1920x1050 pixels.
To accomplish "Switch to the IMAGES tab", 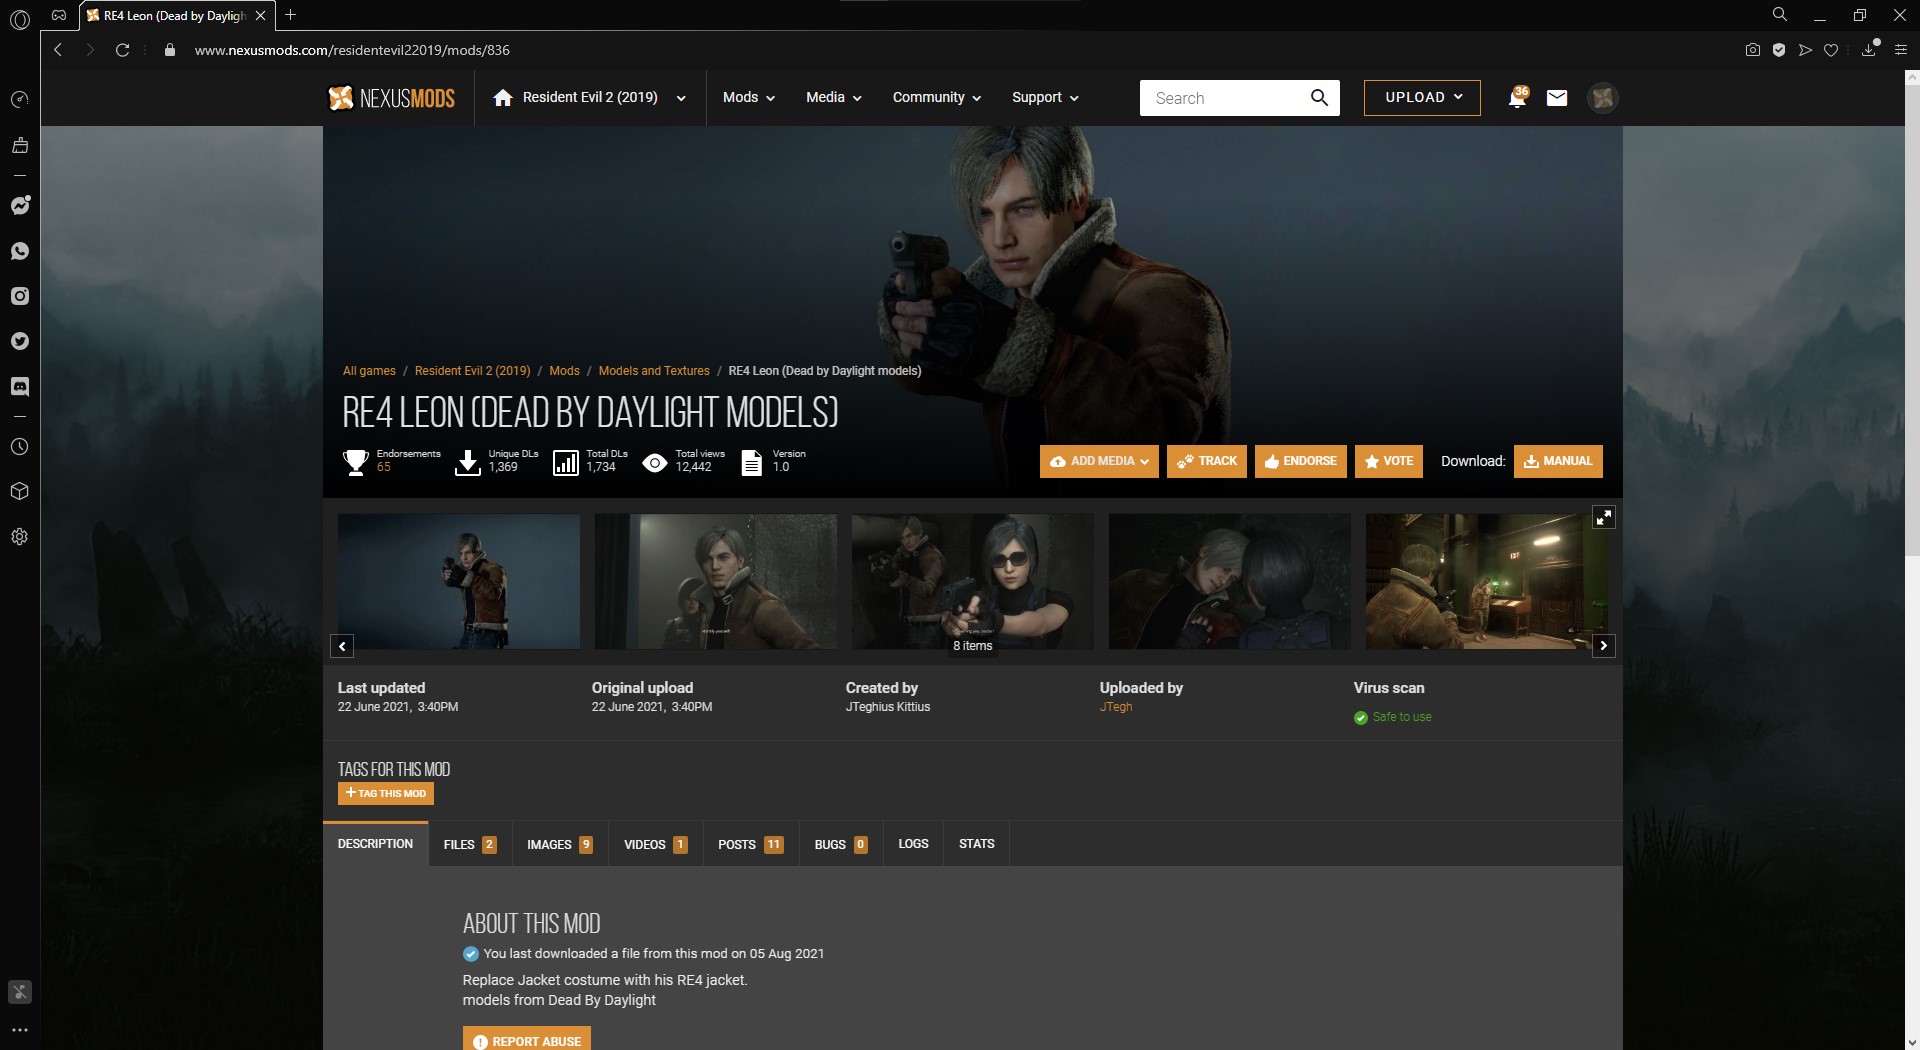I will pyautogui.click(x=560, y=844).
